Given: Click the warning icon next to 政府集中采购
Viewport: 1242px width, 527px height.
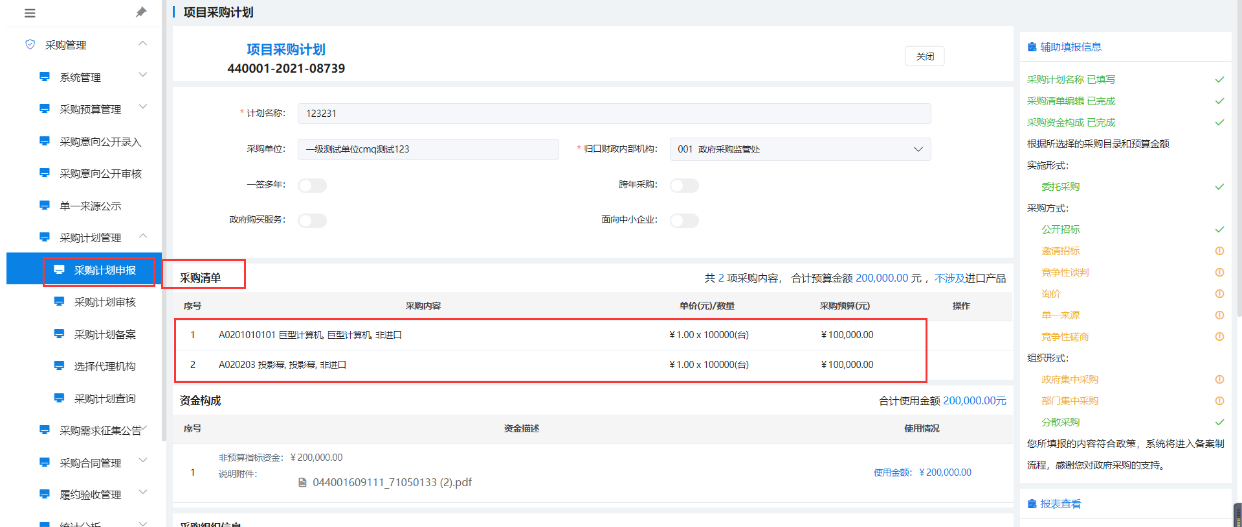Looking at the screenshot, I should pyautogui.click(x=1219, y=379).
